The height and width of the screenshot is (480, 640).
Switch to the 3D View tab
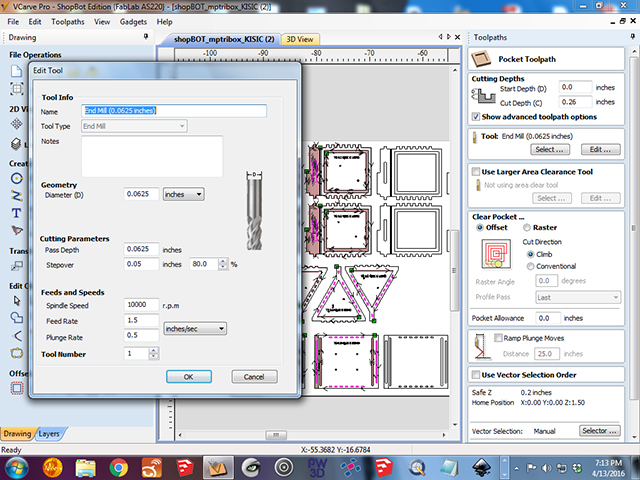pos(300,40)
